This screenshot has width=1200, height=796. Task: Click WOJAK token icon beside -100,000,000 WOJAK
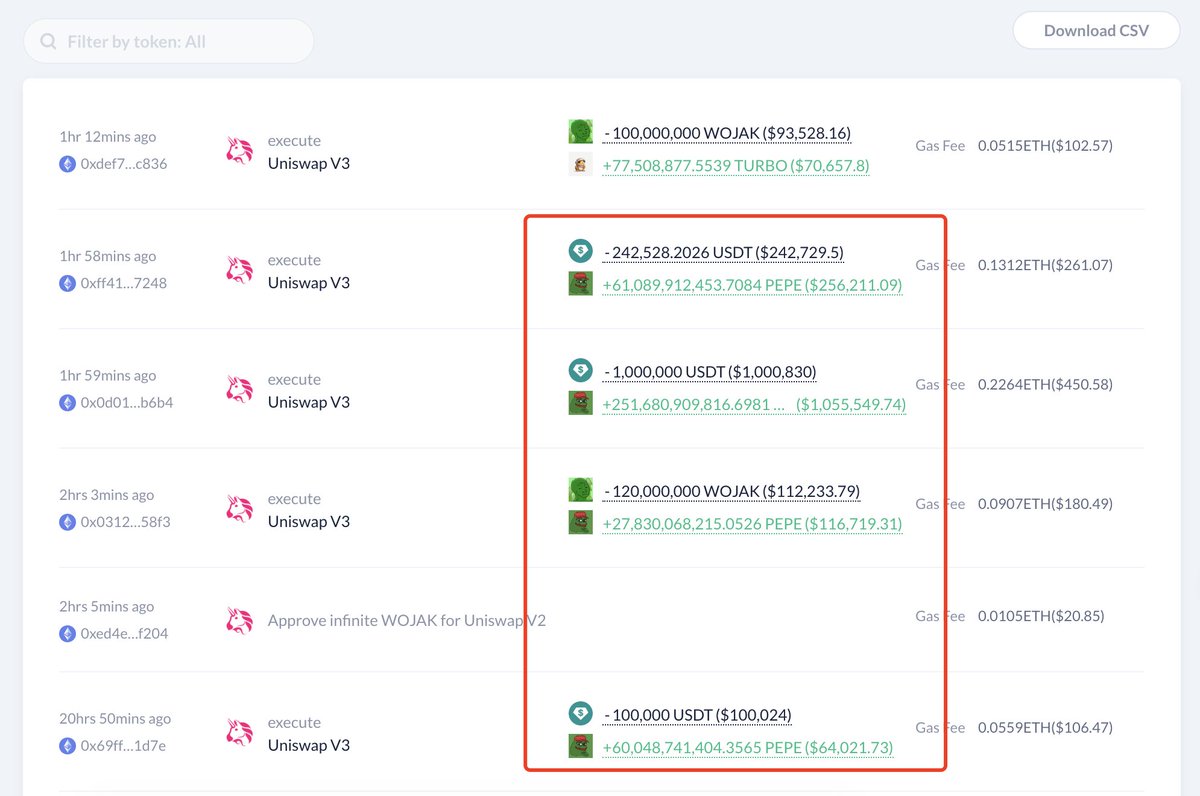[x=581, y=132]
